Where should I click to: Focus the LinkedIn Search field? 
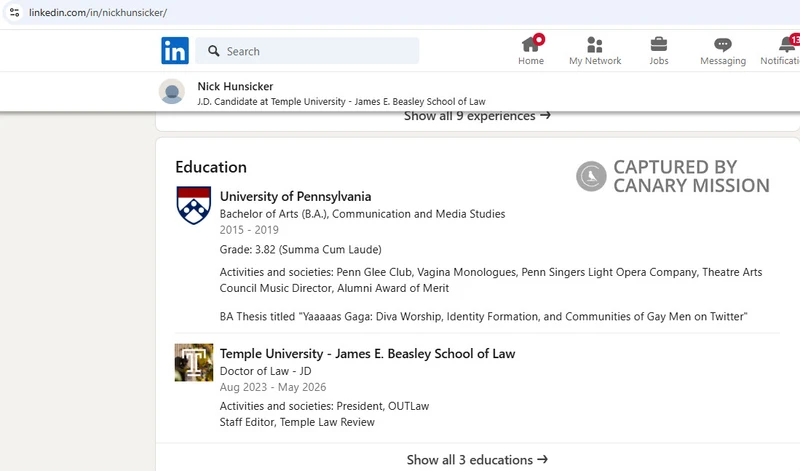tap(307, 51)
